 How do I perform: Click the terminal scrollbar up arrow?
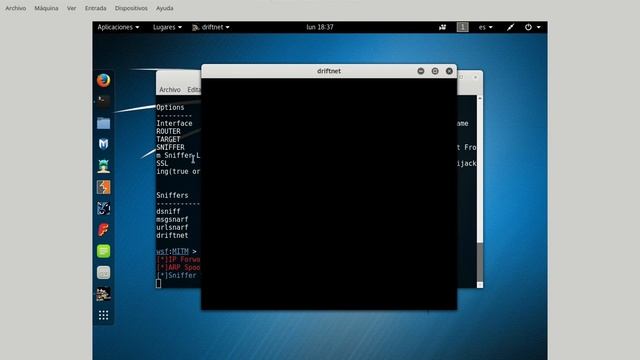480,98
